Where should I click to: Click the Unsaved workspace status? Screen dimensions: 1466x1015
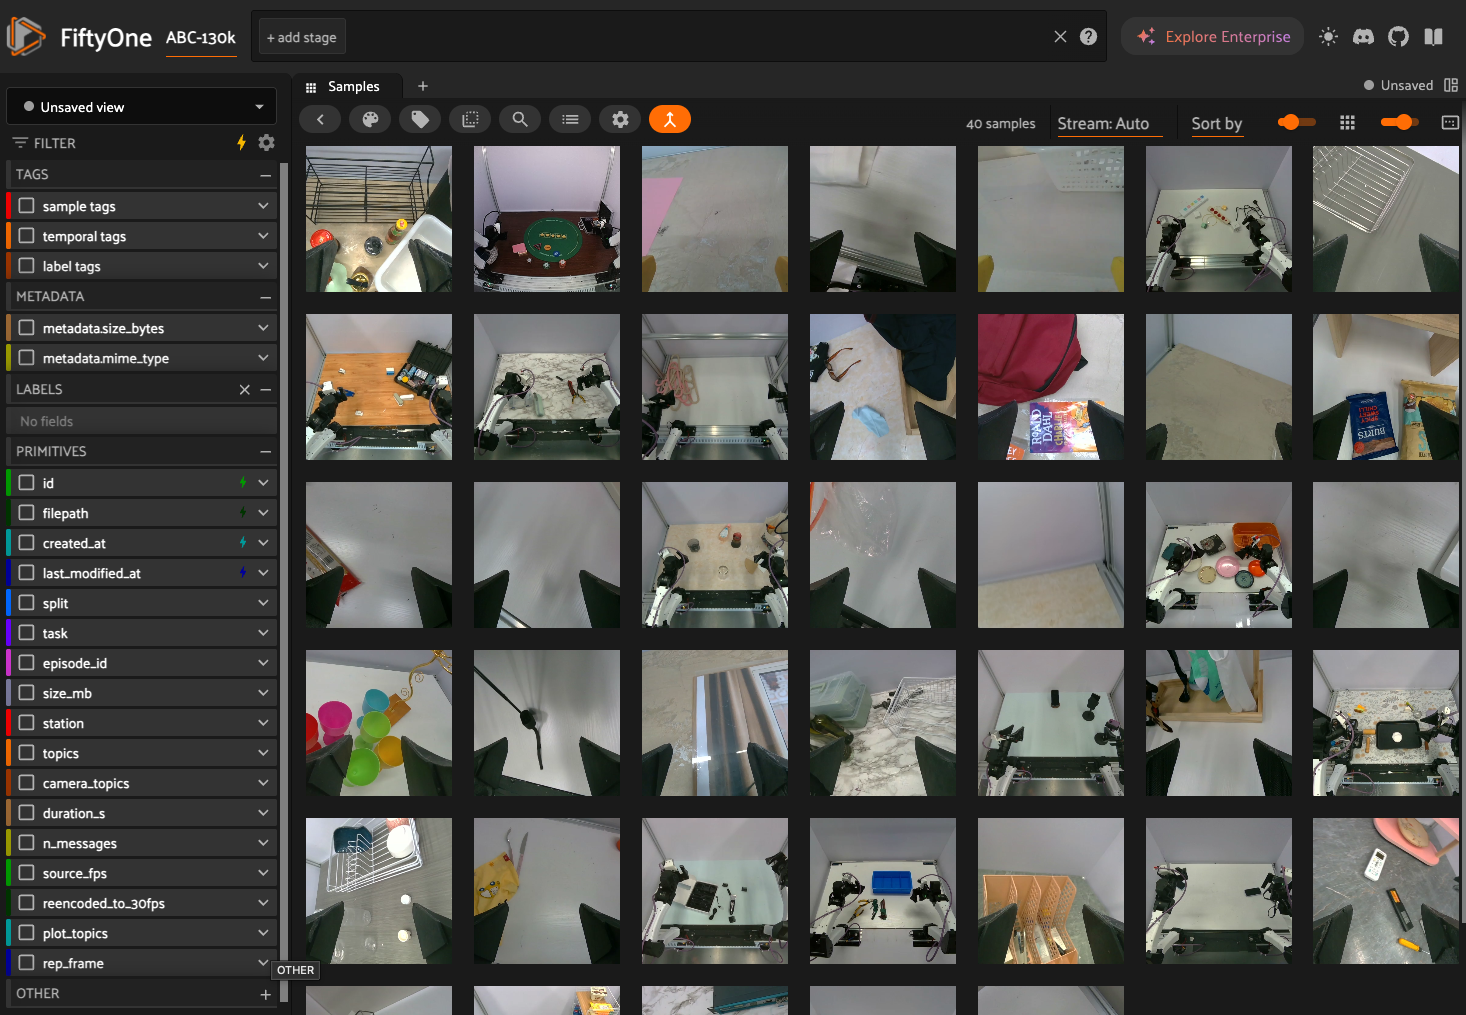point(1398,85)
